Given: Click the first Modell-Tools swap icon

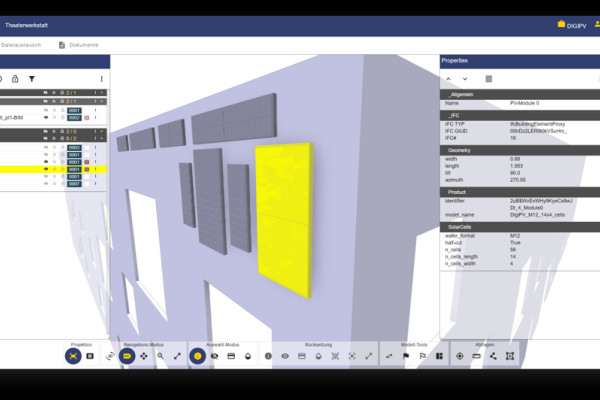Looking at the screenshot, I should pyautogui.click(x=389, y=356).
